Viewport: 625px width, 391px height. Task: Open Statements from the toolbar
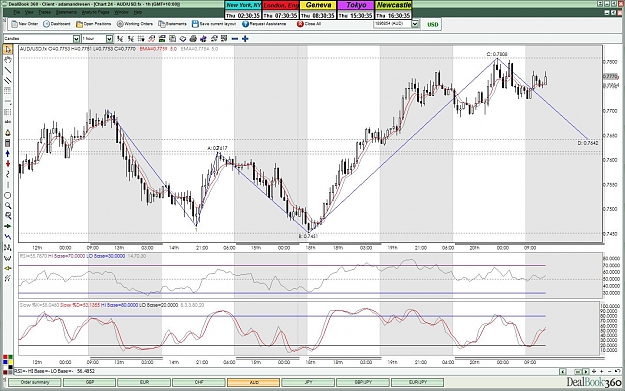coord(172,24)
